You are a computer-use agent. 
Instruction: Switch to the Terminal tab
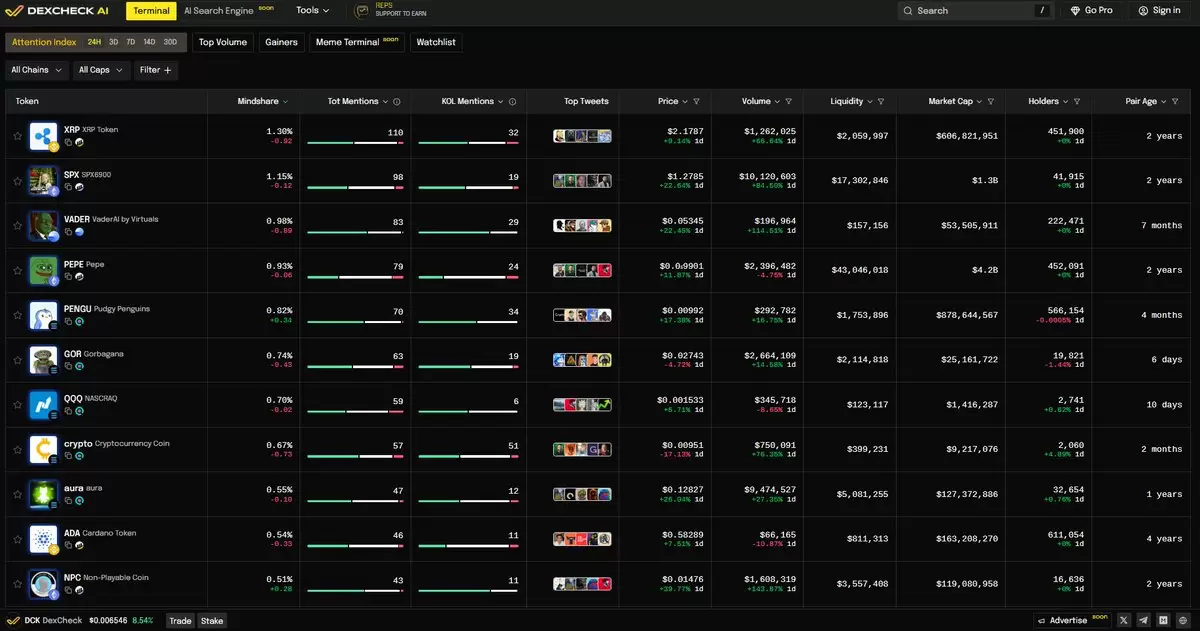152,10
